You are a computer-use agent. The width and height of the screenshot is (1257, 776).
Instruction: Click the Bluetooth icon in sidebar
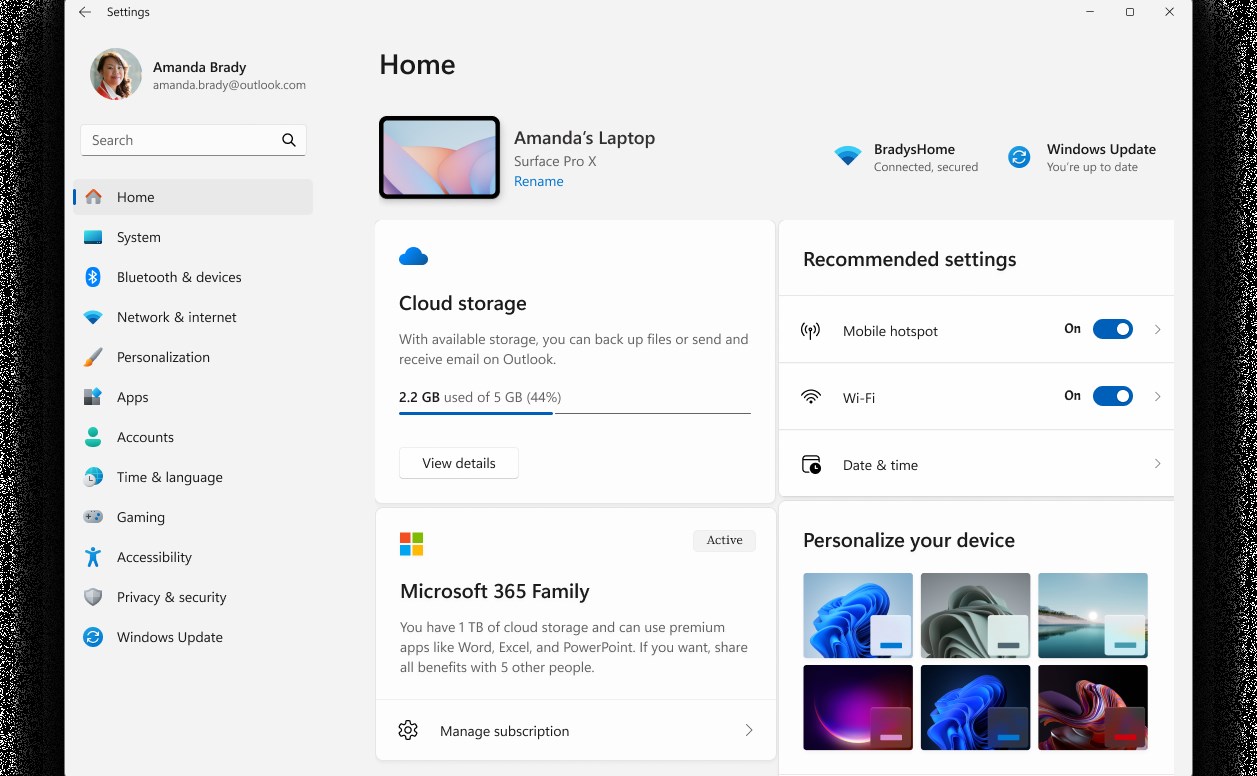pos(93,277)
